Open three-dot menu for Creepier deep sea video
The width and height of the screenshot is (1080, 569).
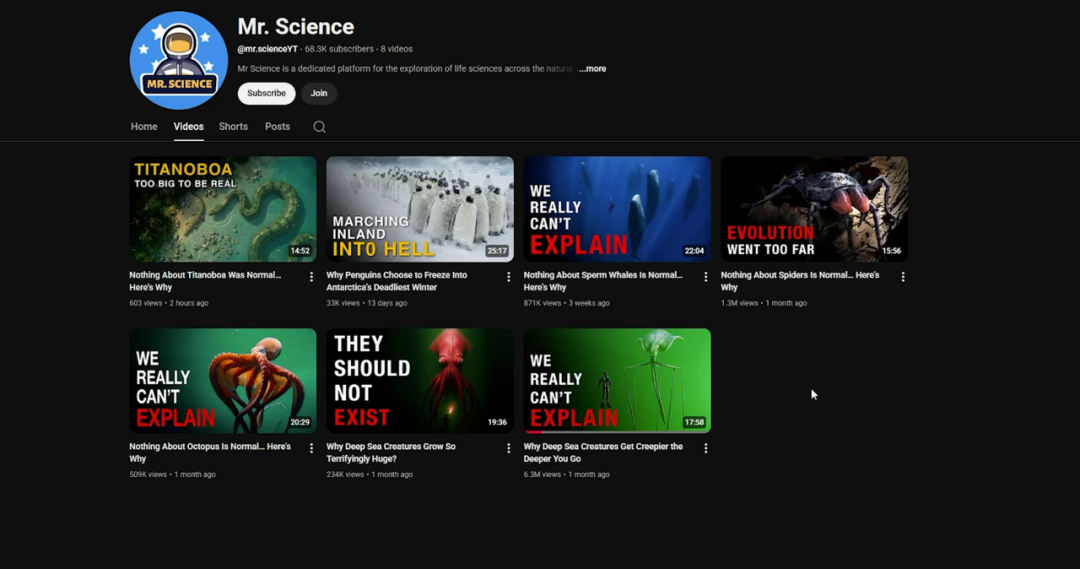705,449
